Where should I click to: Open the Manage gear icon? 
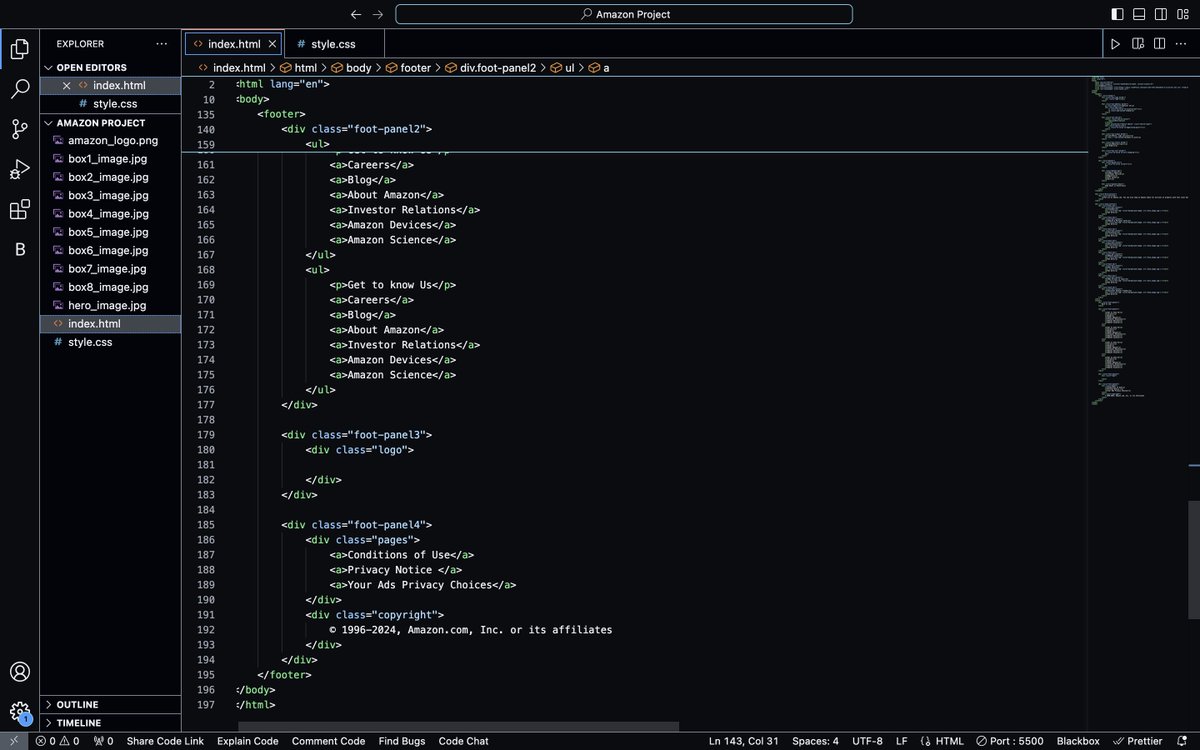(x=19, y=712)
